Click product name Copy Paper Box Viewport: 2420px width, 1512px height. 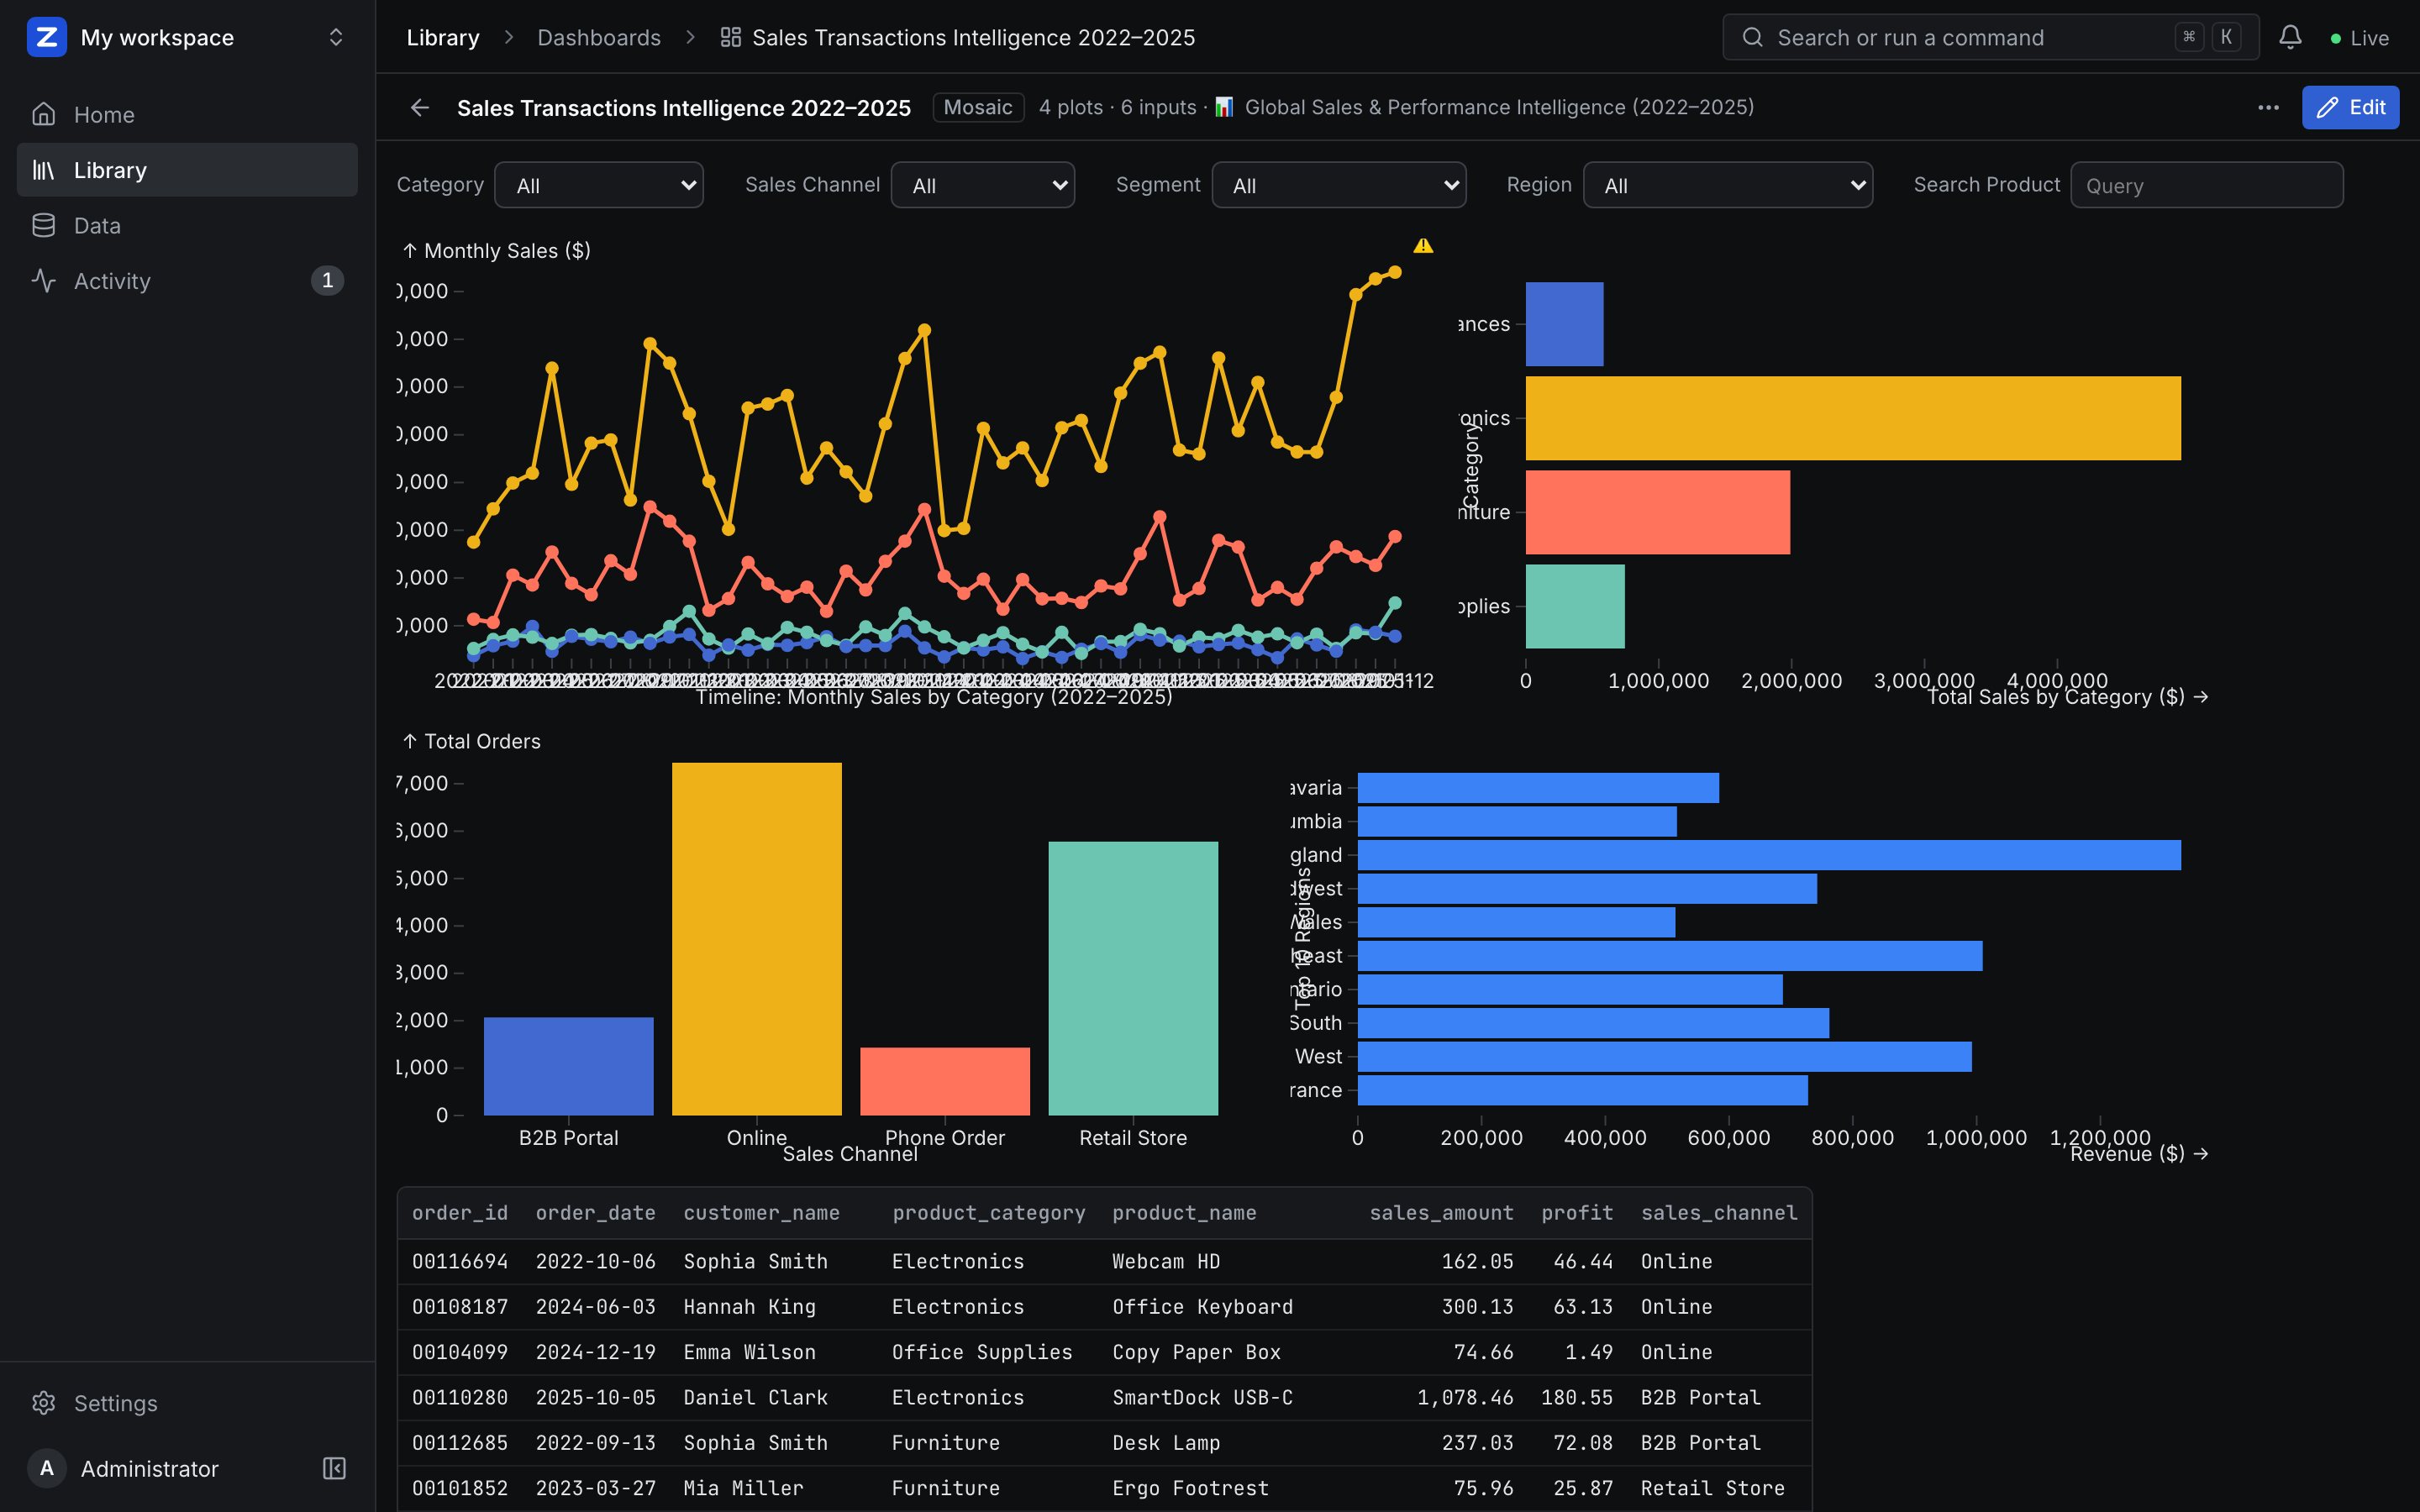[1196, 1352]
